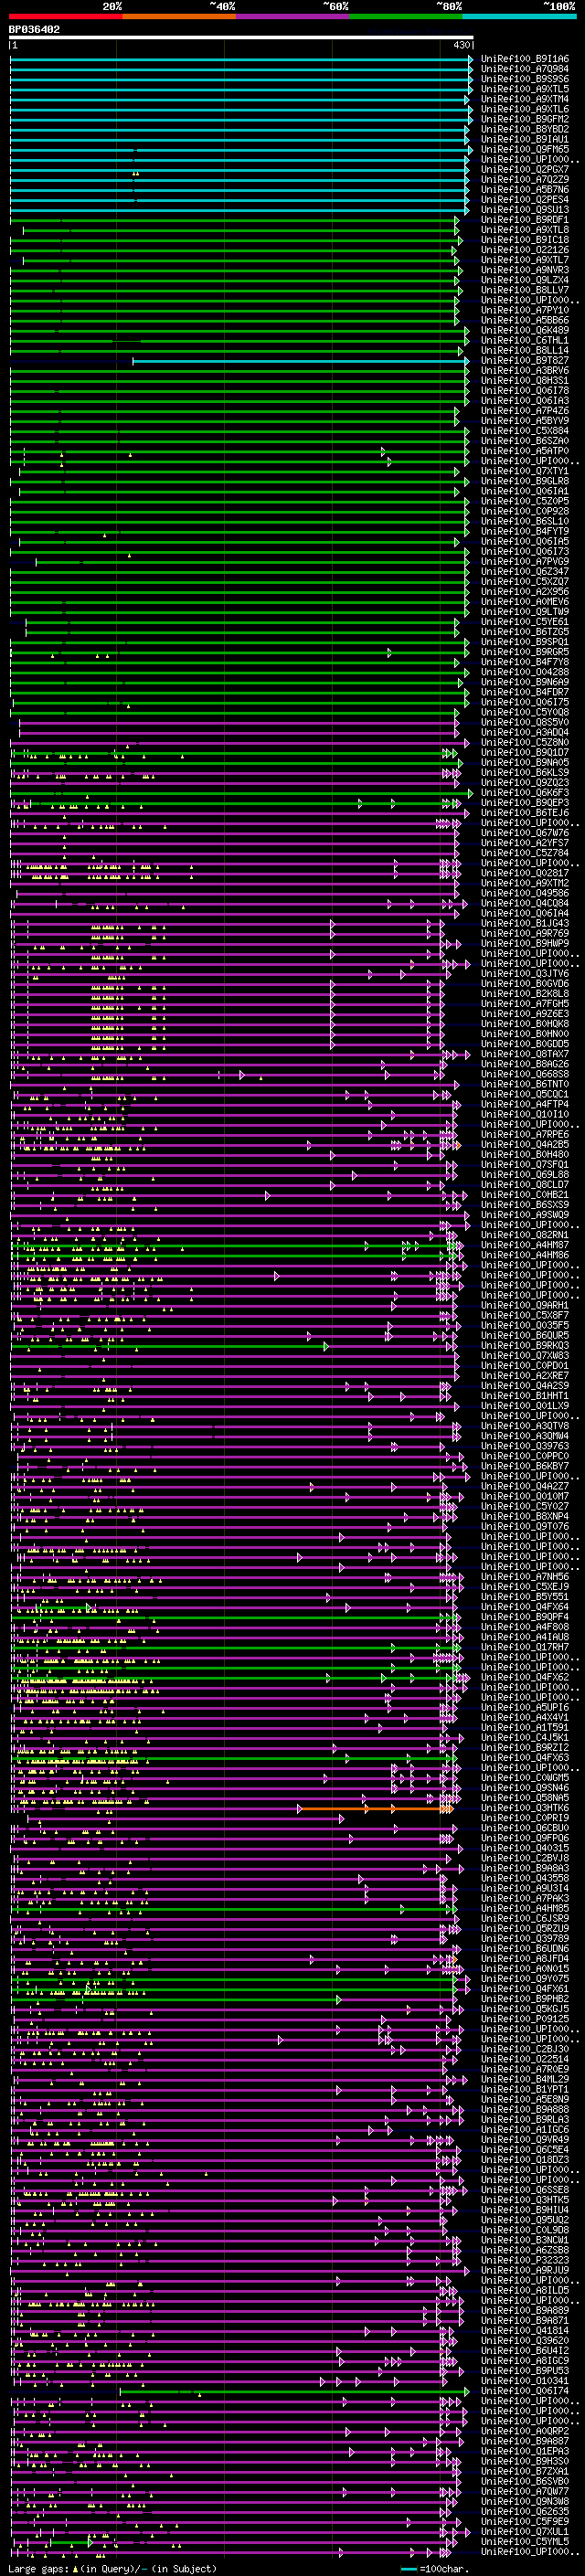The image size is (585, 2576).
Task: Click the UniRef100_B4FYT9 label
Action: [525, 531]
